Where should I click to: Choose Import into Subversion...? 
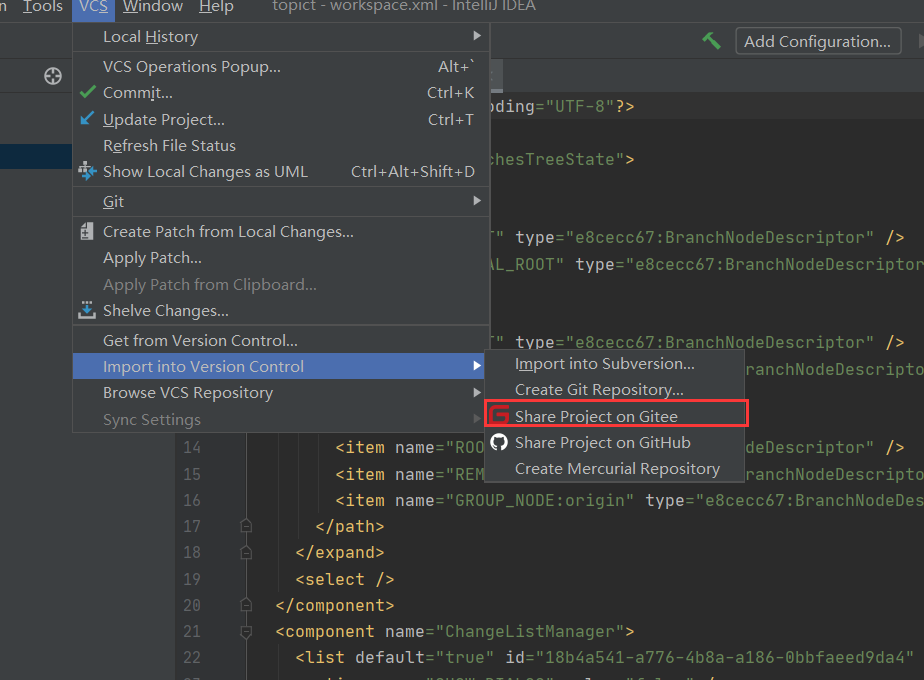pos(615,364)
